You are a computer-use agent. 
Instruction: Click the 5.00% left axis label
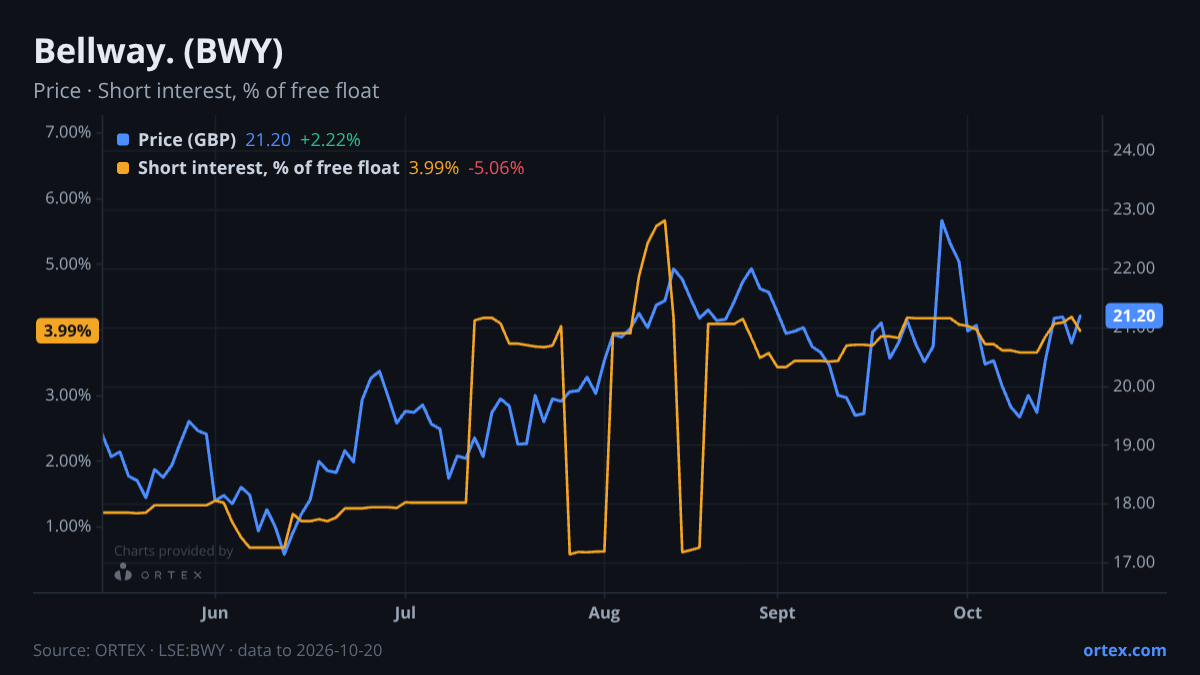coord(69,264)
